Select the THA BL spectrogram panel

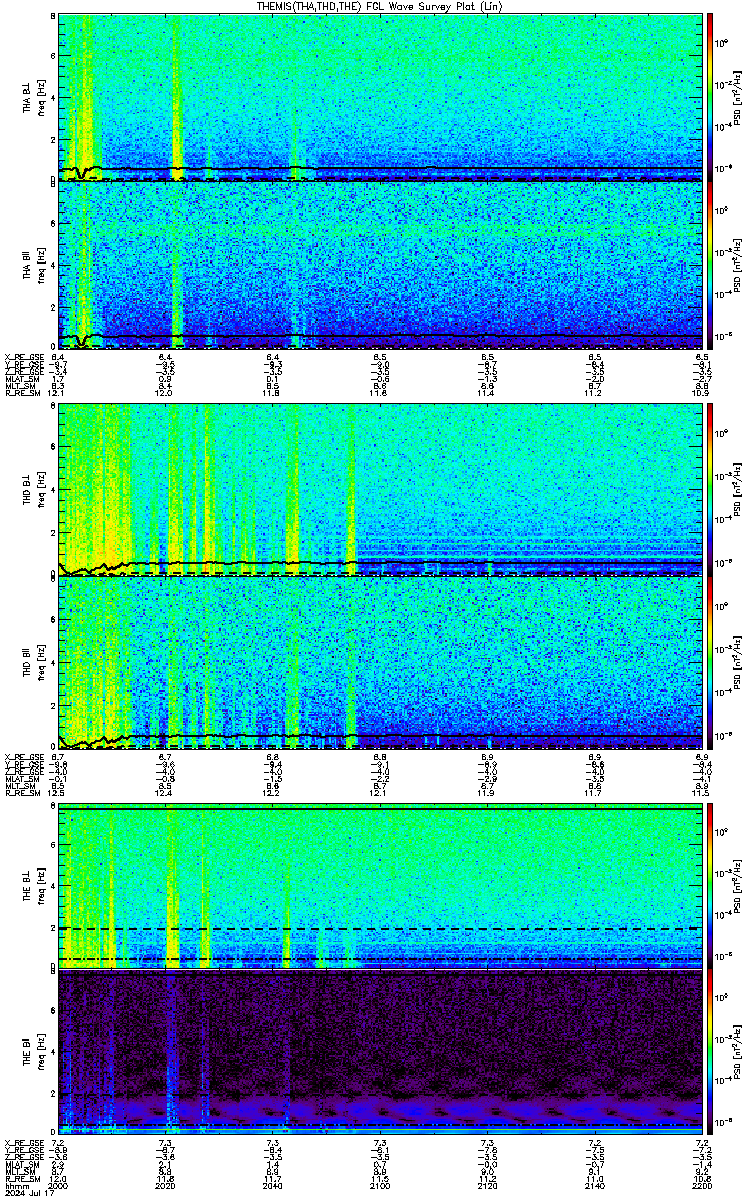tap(379, 97)
